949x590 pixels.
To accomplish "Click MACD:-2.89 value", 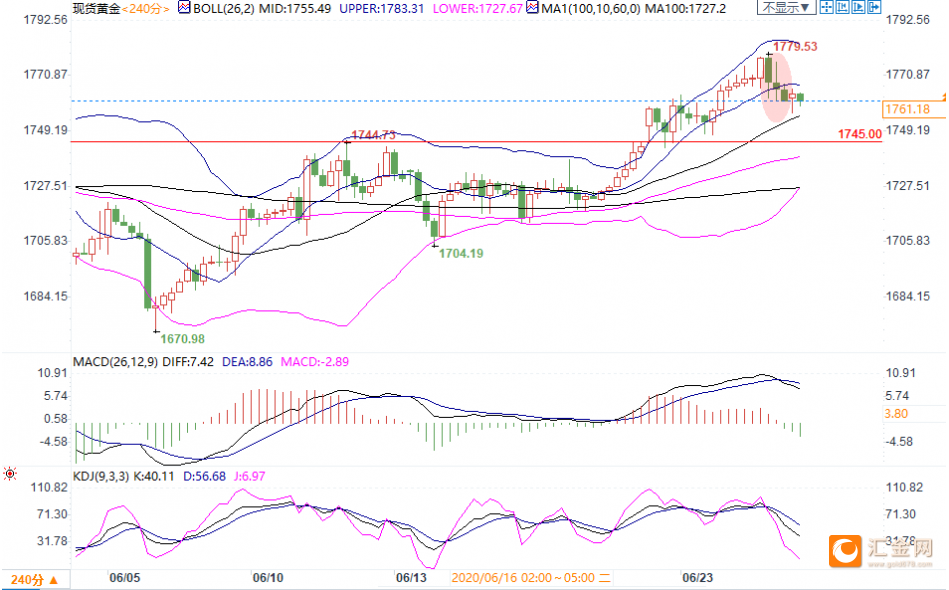I will 315,362.
